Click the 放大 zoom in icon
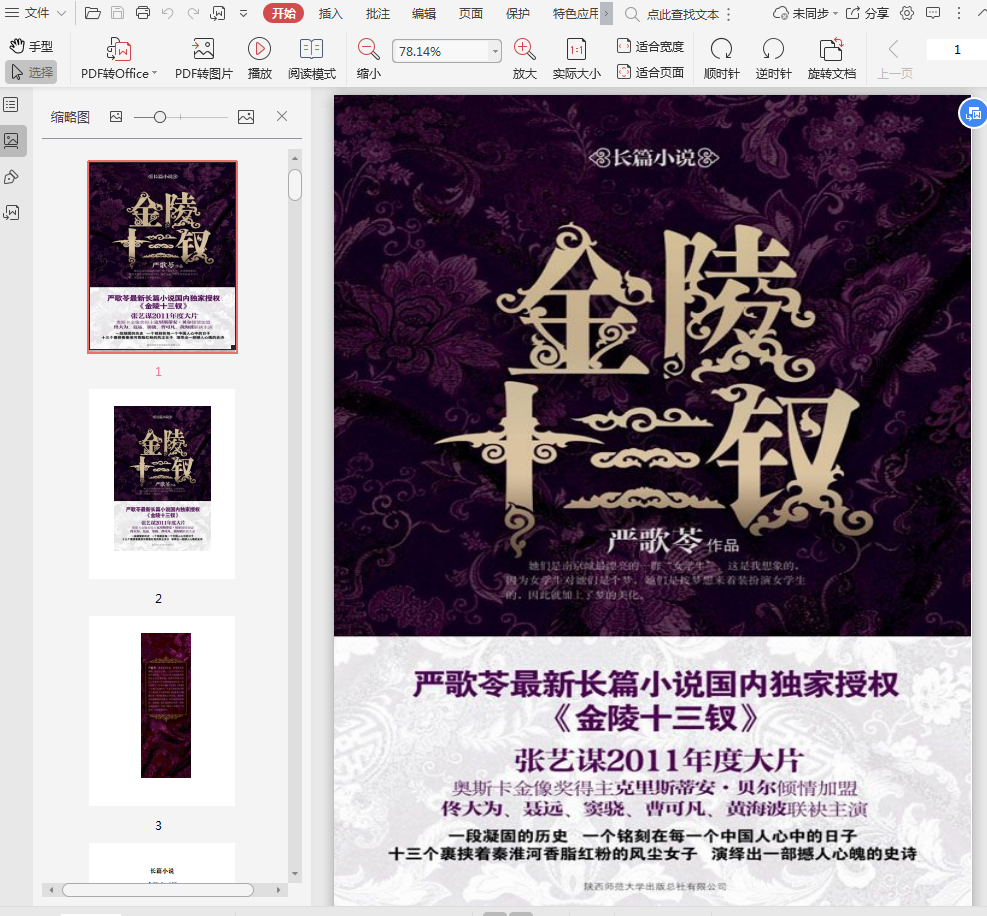This screenshot has height=916, width=987. [x=524, y=59]
